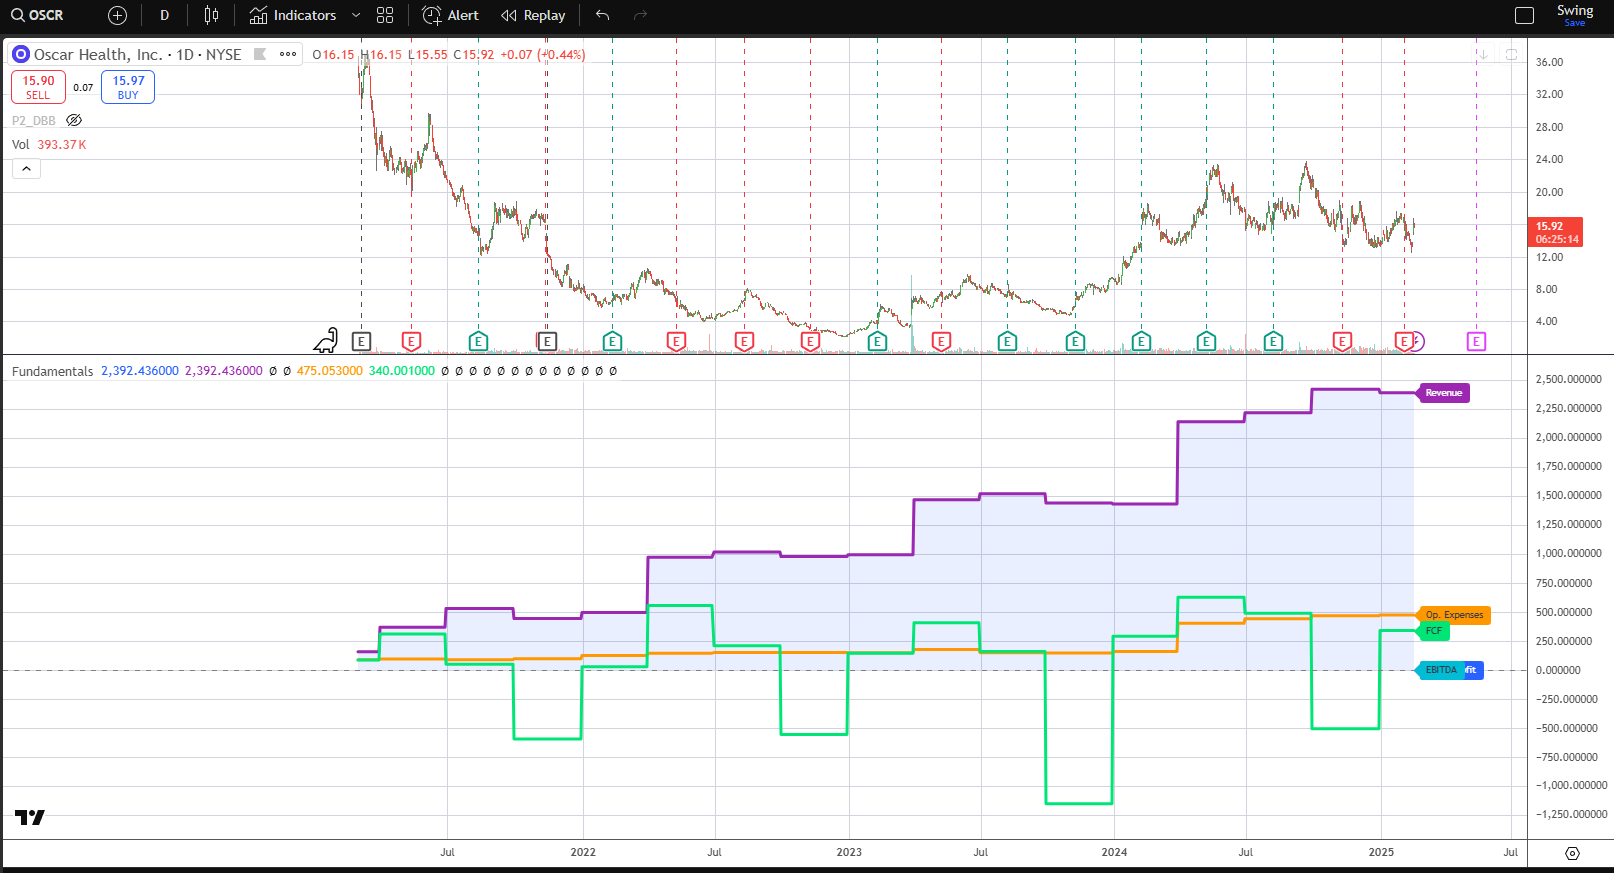Click the flag icon beside the symbol title

260,54
